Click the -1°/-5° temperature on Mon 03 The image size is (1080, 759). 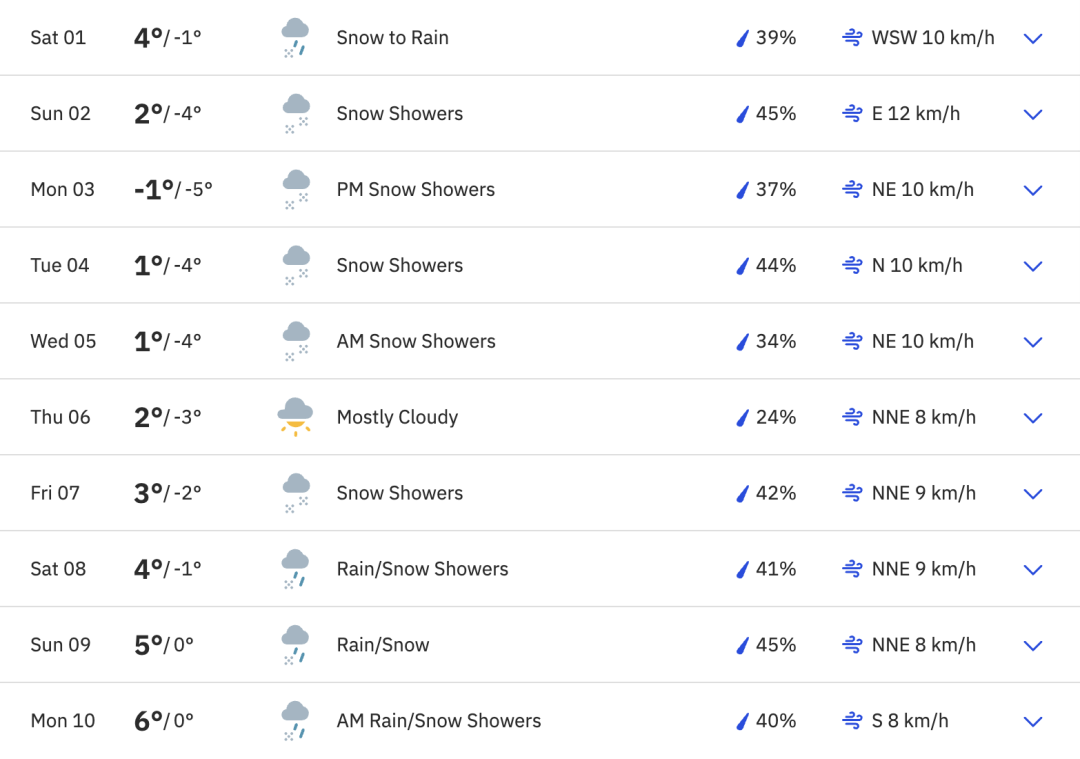173,189
